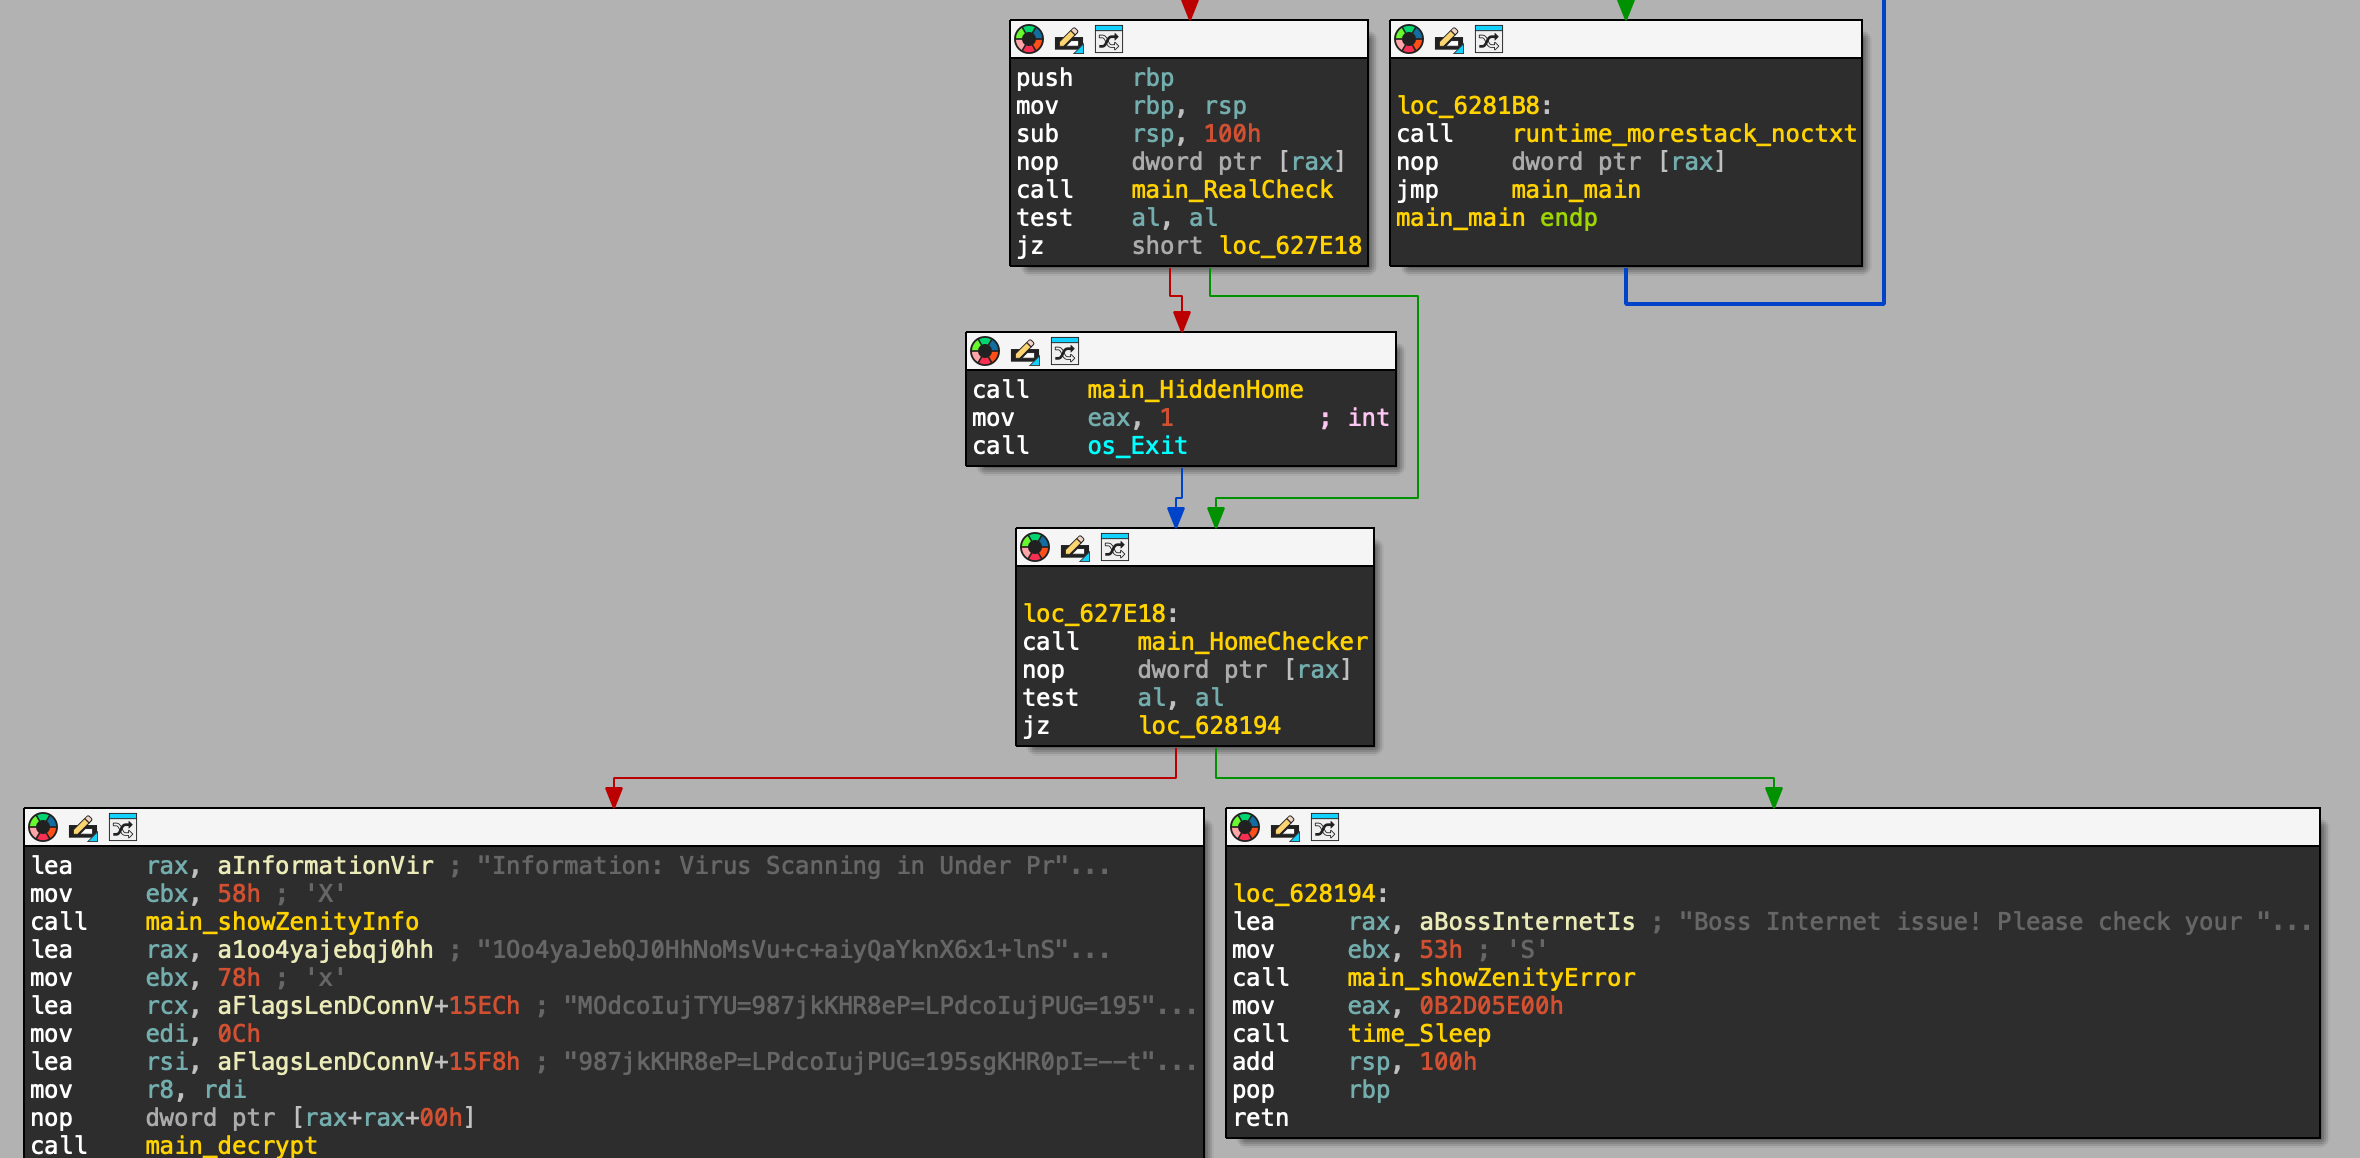Click group-nodes icon on main_RealCheck node
This screenshot has width=2360, height=1158.
pos(1108,40)
